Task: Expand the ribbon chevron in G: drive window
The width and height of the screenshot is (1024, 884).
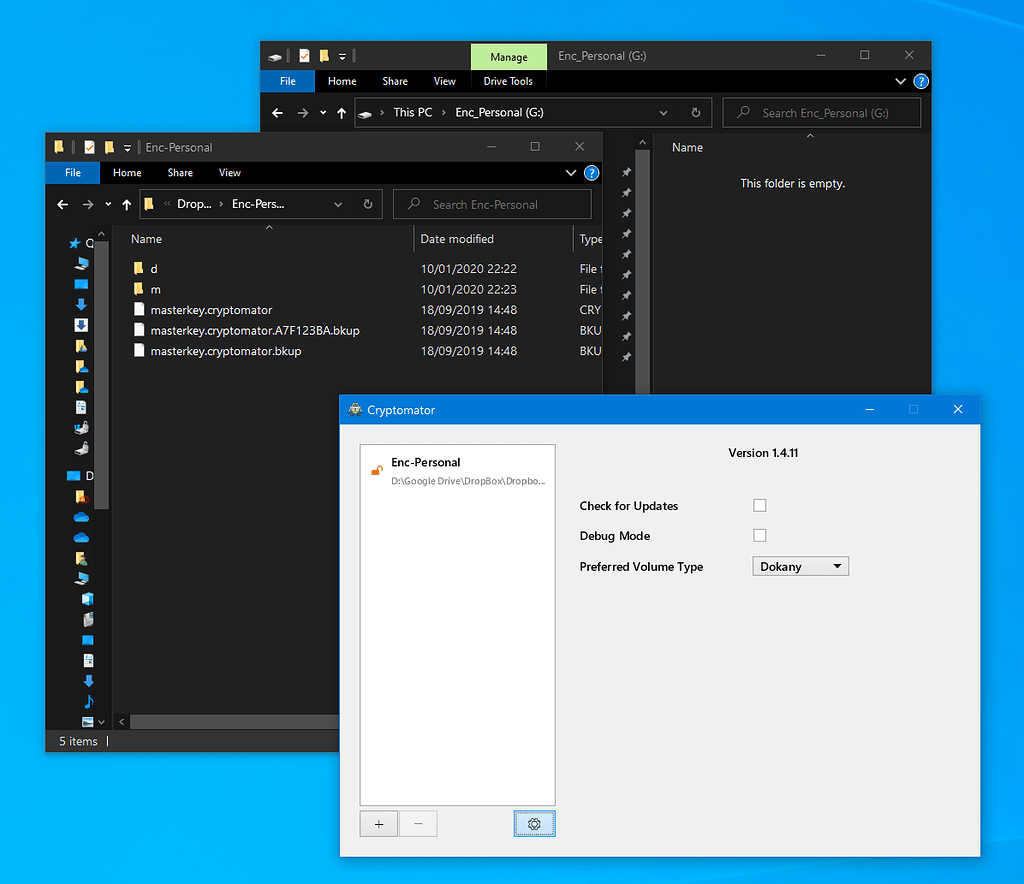Action: [900, 82]
